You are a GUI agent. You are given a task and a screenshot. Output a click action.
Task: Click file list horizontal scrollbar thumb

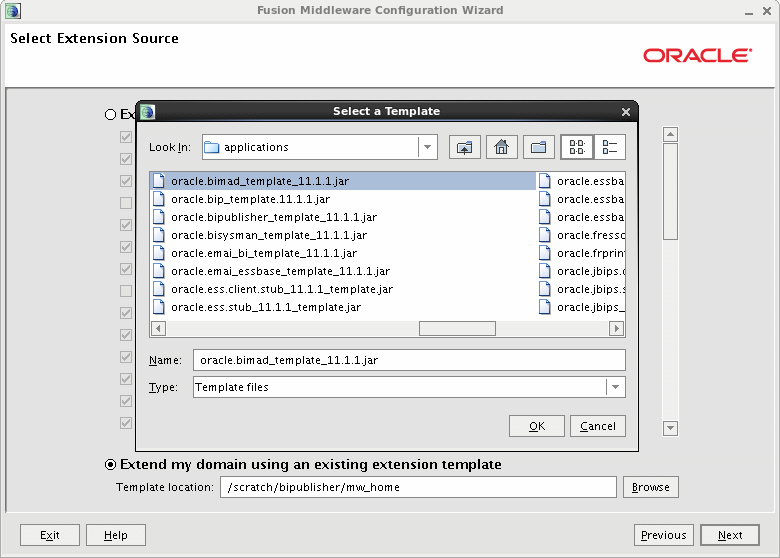(457, 328)
